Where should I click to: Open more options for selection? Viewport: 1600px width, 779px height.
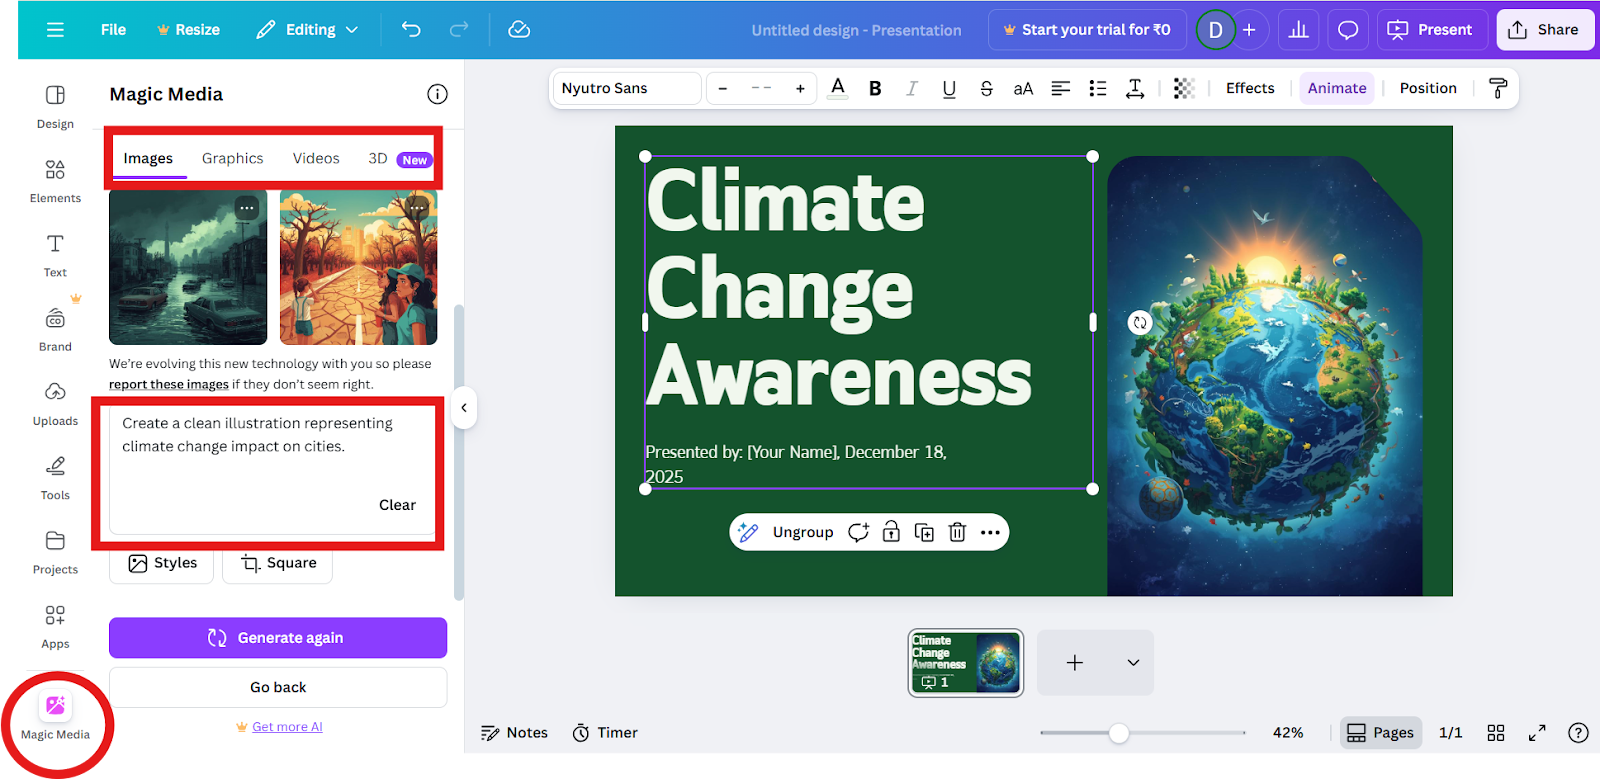point(990,532)
